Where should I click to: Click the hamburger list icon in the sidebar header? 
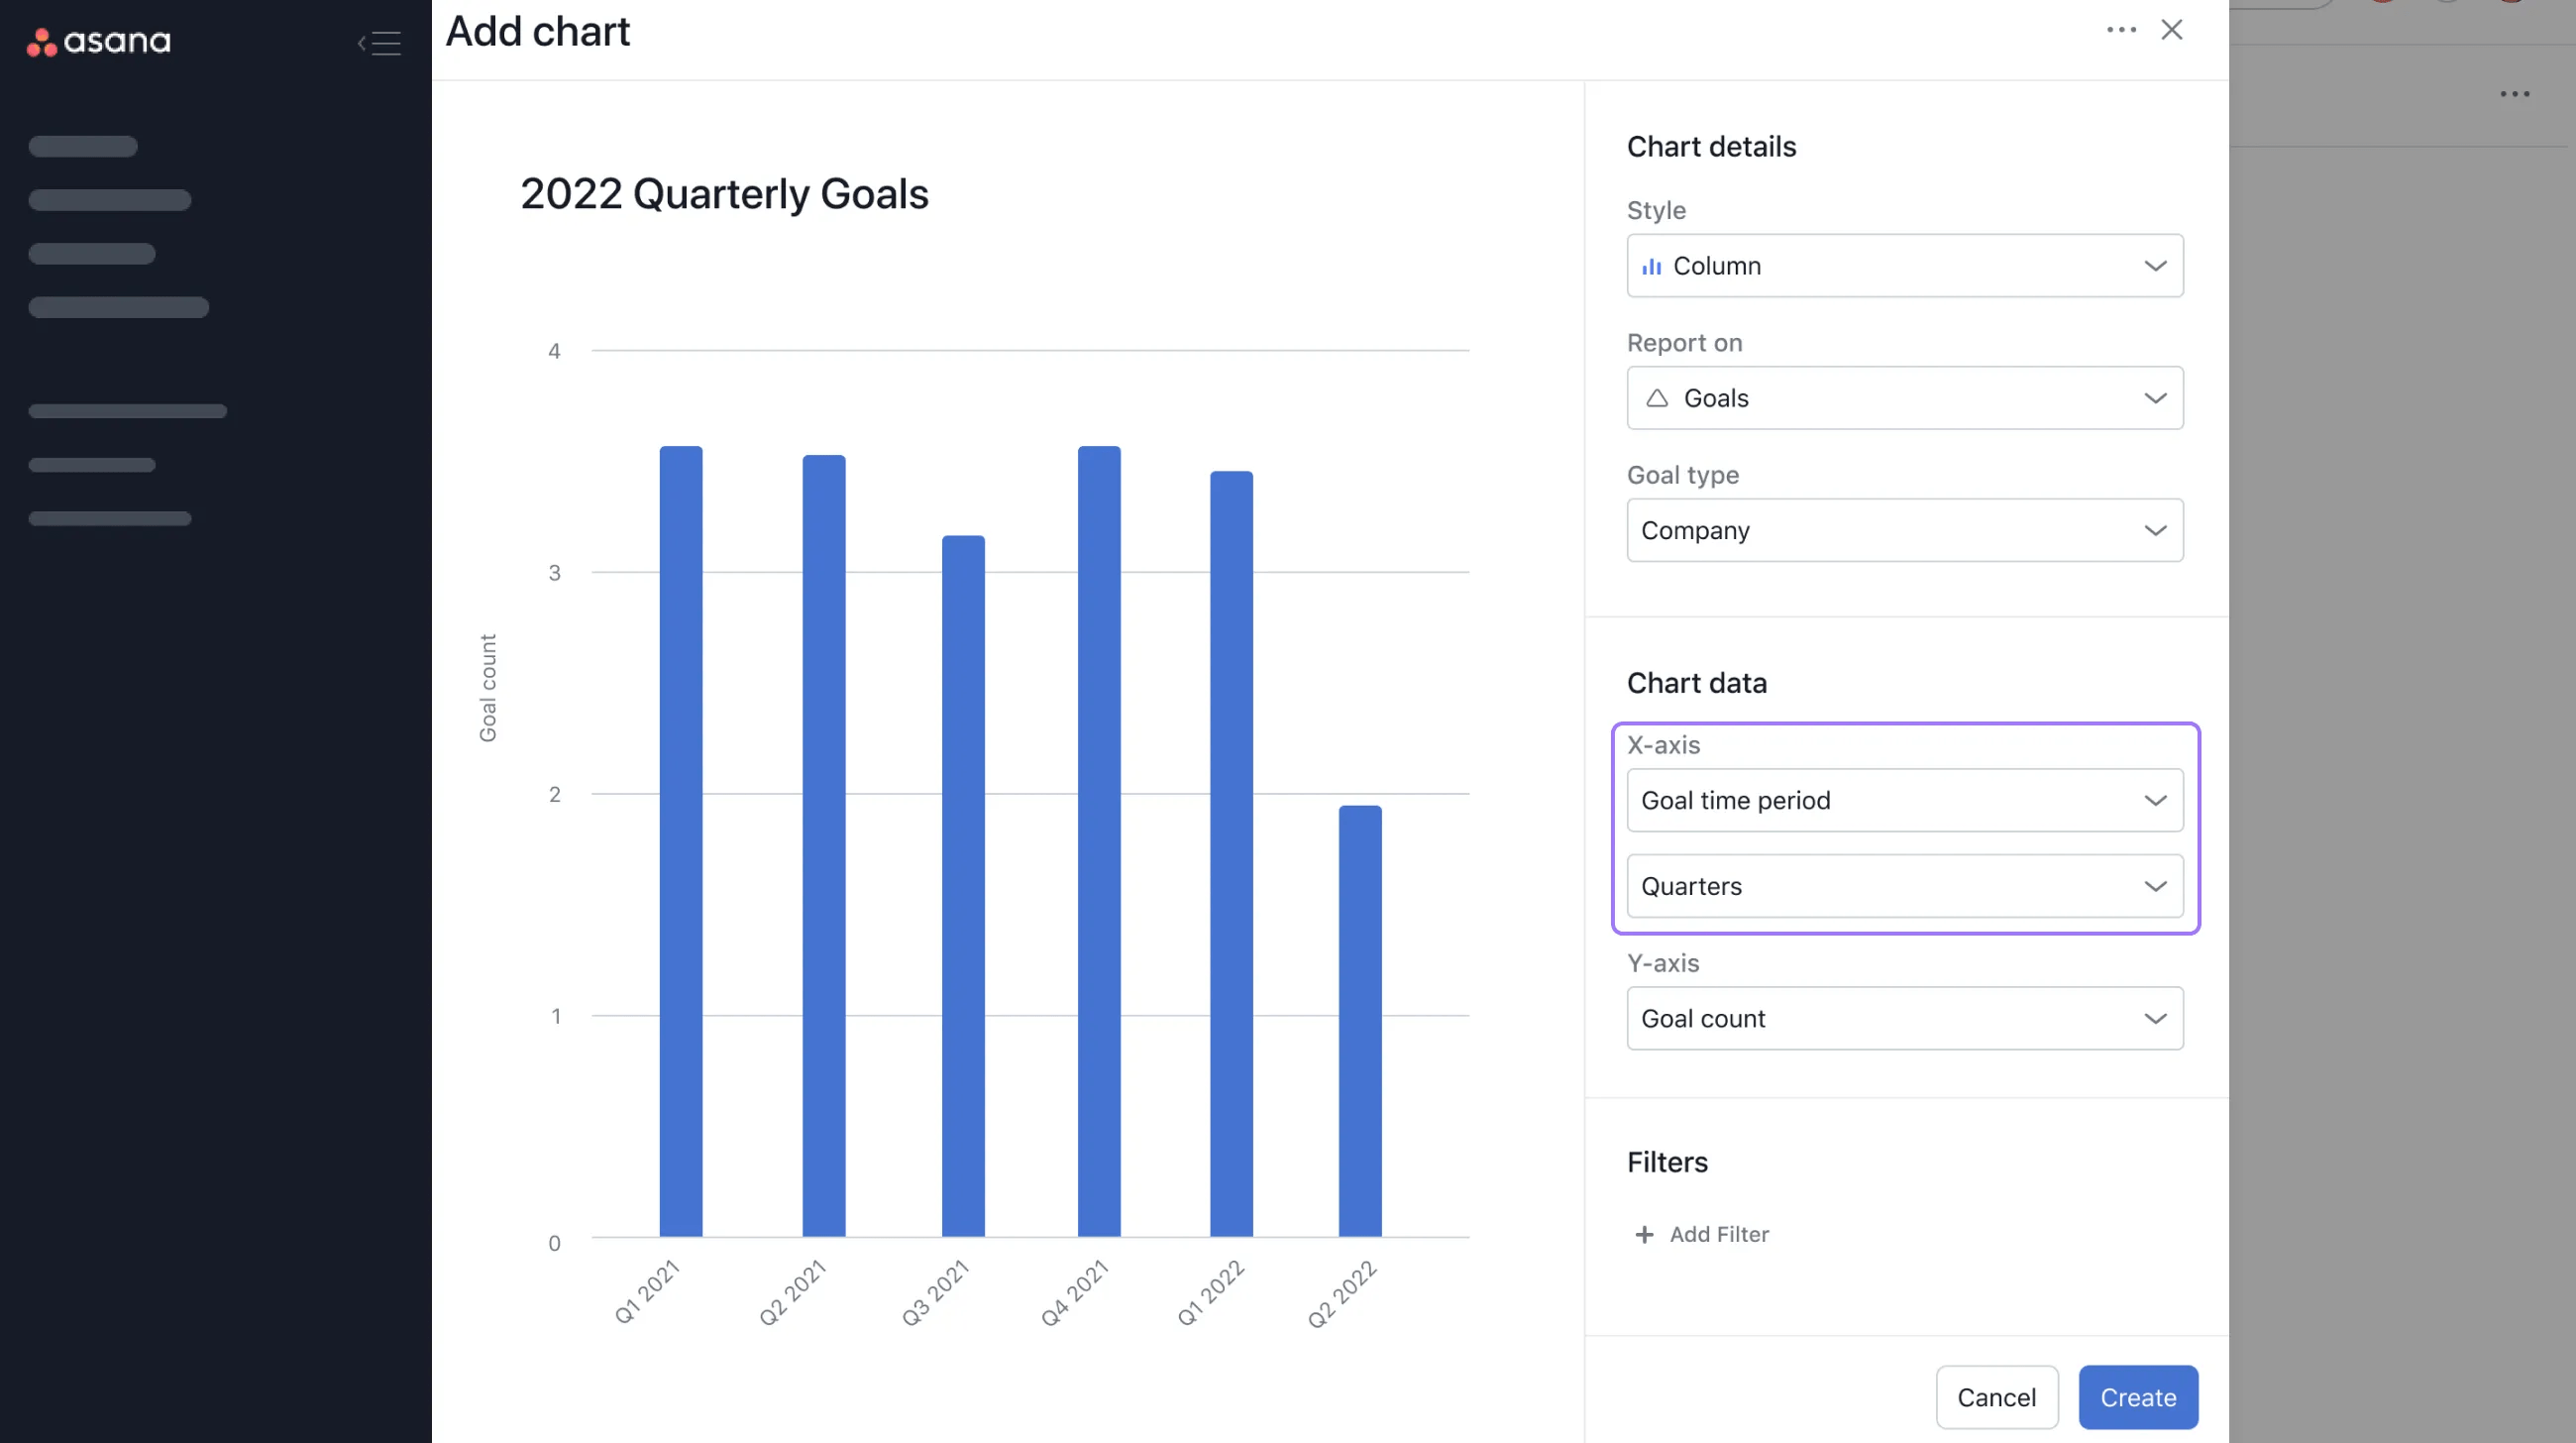(x=385, y=43)
